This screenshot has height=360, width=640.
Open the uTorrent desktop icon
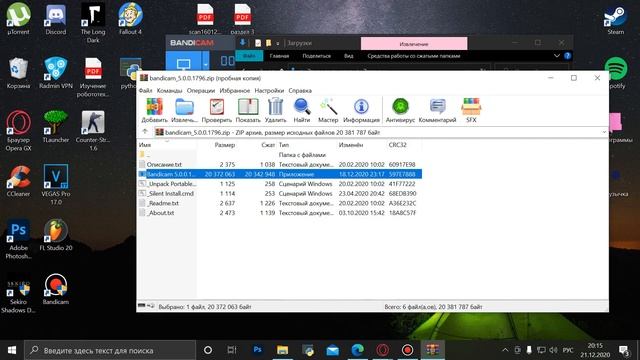(18, 19)
